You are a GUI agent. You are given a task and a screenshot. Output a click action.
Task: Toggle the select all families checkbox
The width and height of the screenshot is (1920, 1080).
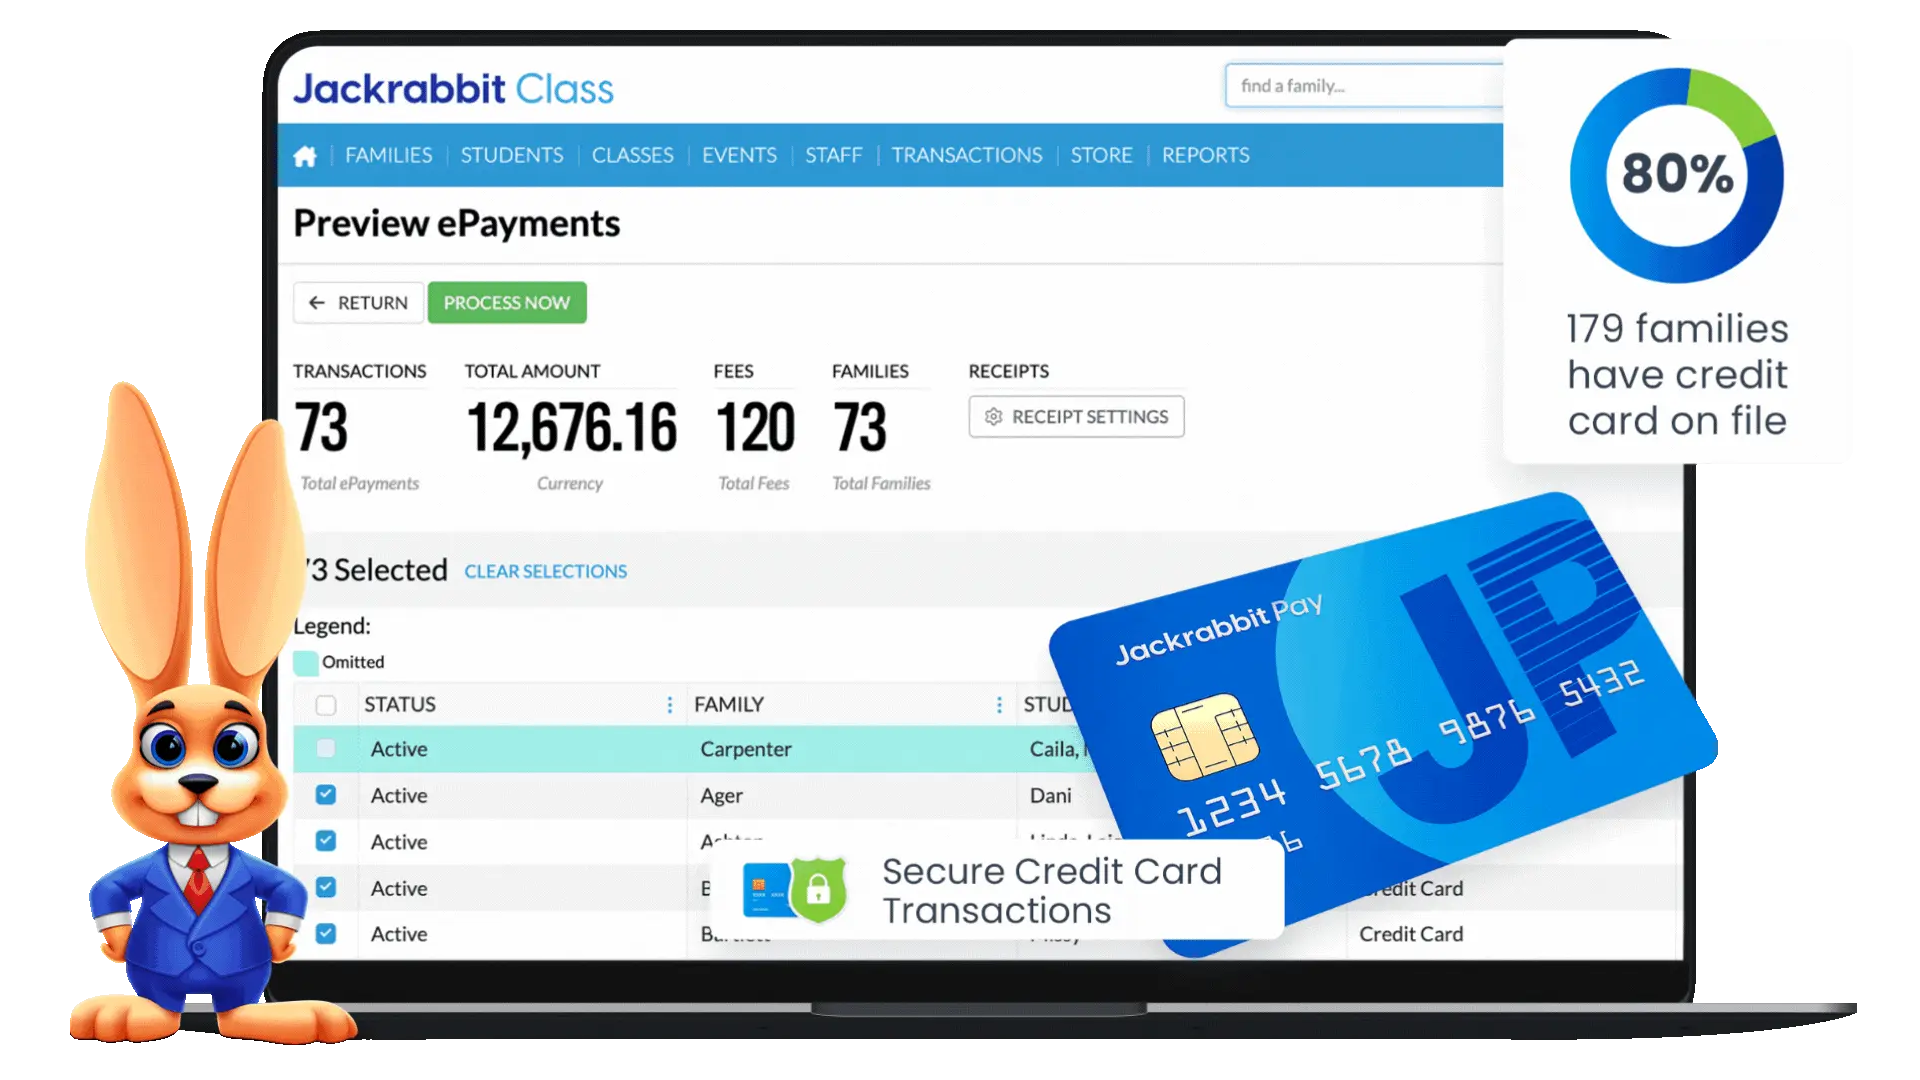click(x=324, y=703)
